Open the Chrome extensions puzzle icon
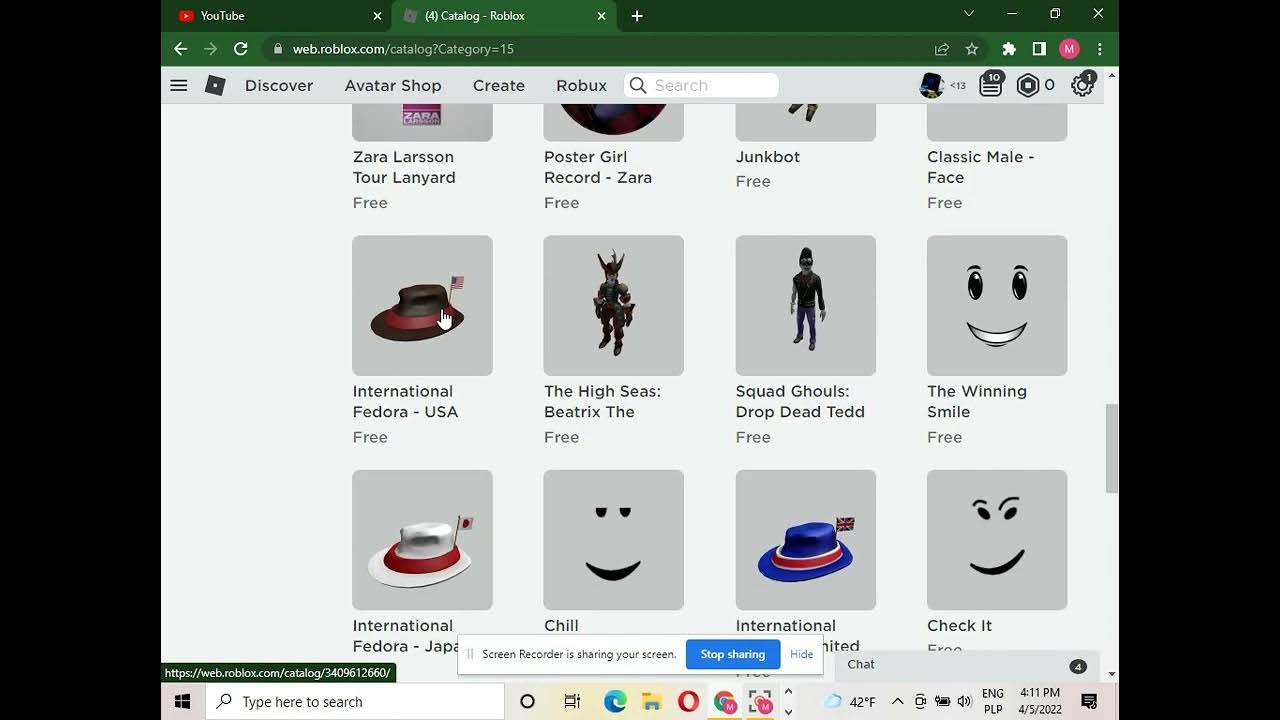1280x720 pixels. (x=1009, y=49)
